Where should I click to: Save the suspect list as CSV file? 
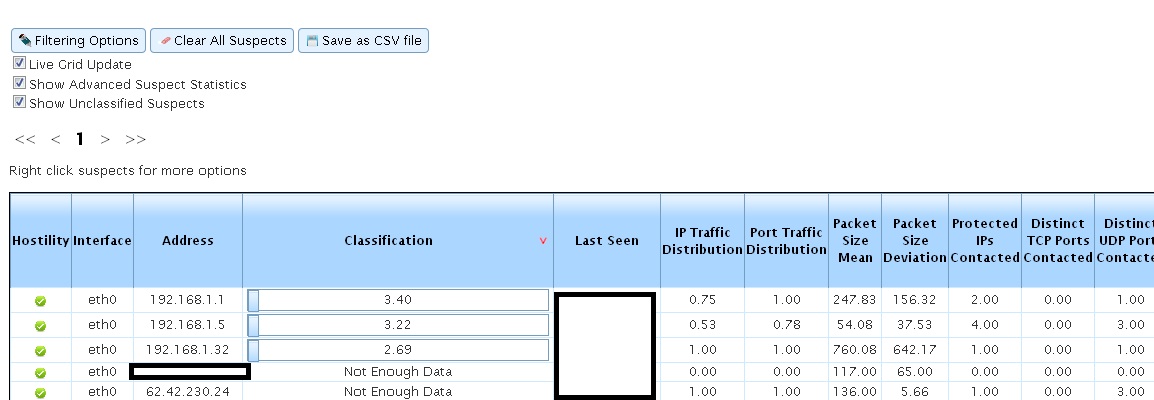click(364, 41)
